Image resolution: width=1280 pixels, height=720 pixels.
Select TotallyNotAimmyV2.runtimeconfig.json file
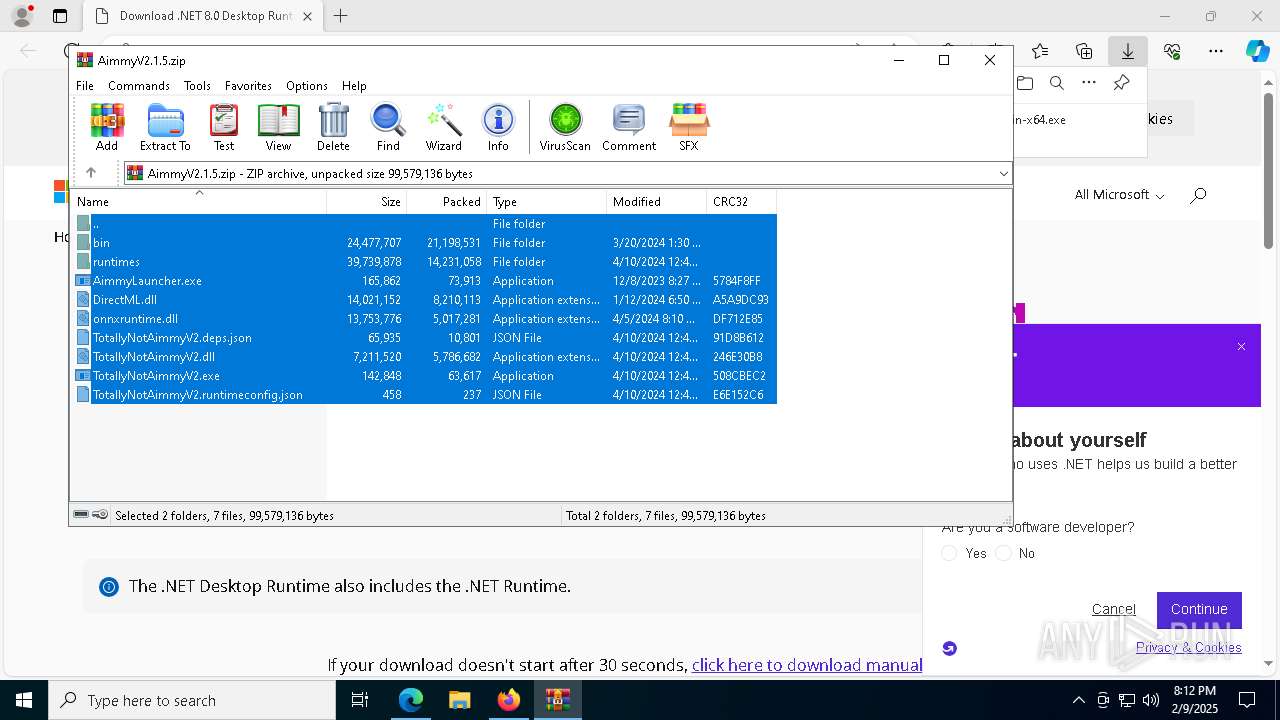coord(424,395)
